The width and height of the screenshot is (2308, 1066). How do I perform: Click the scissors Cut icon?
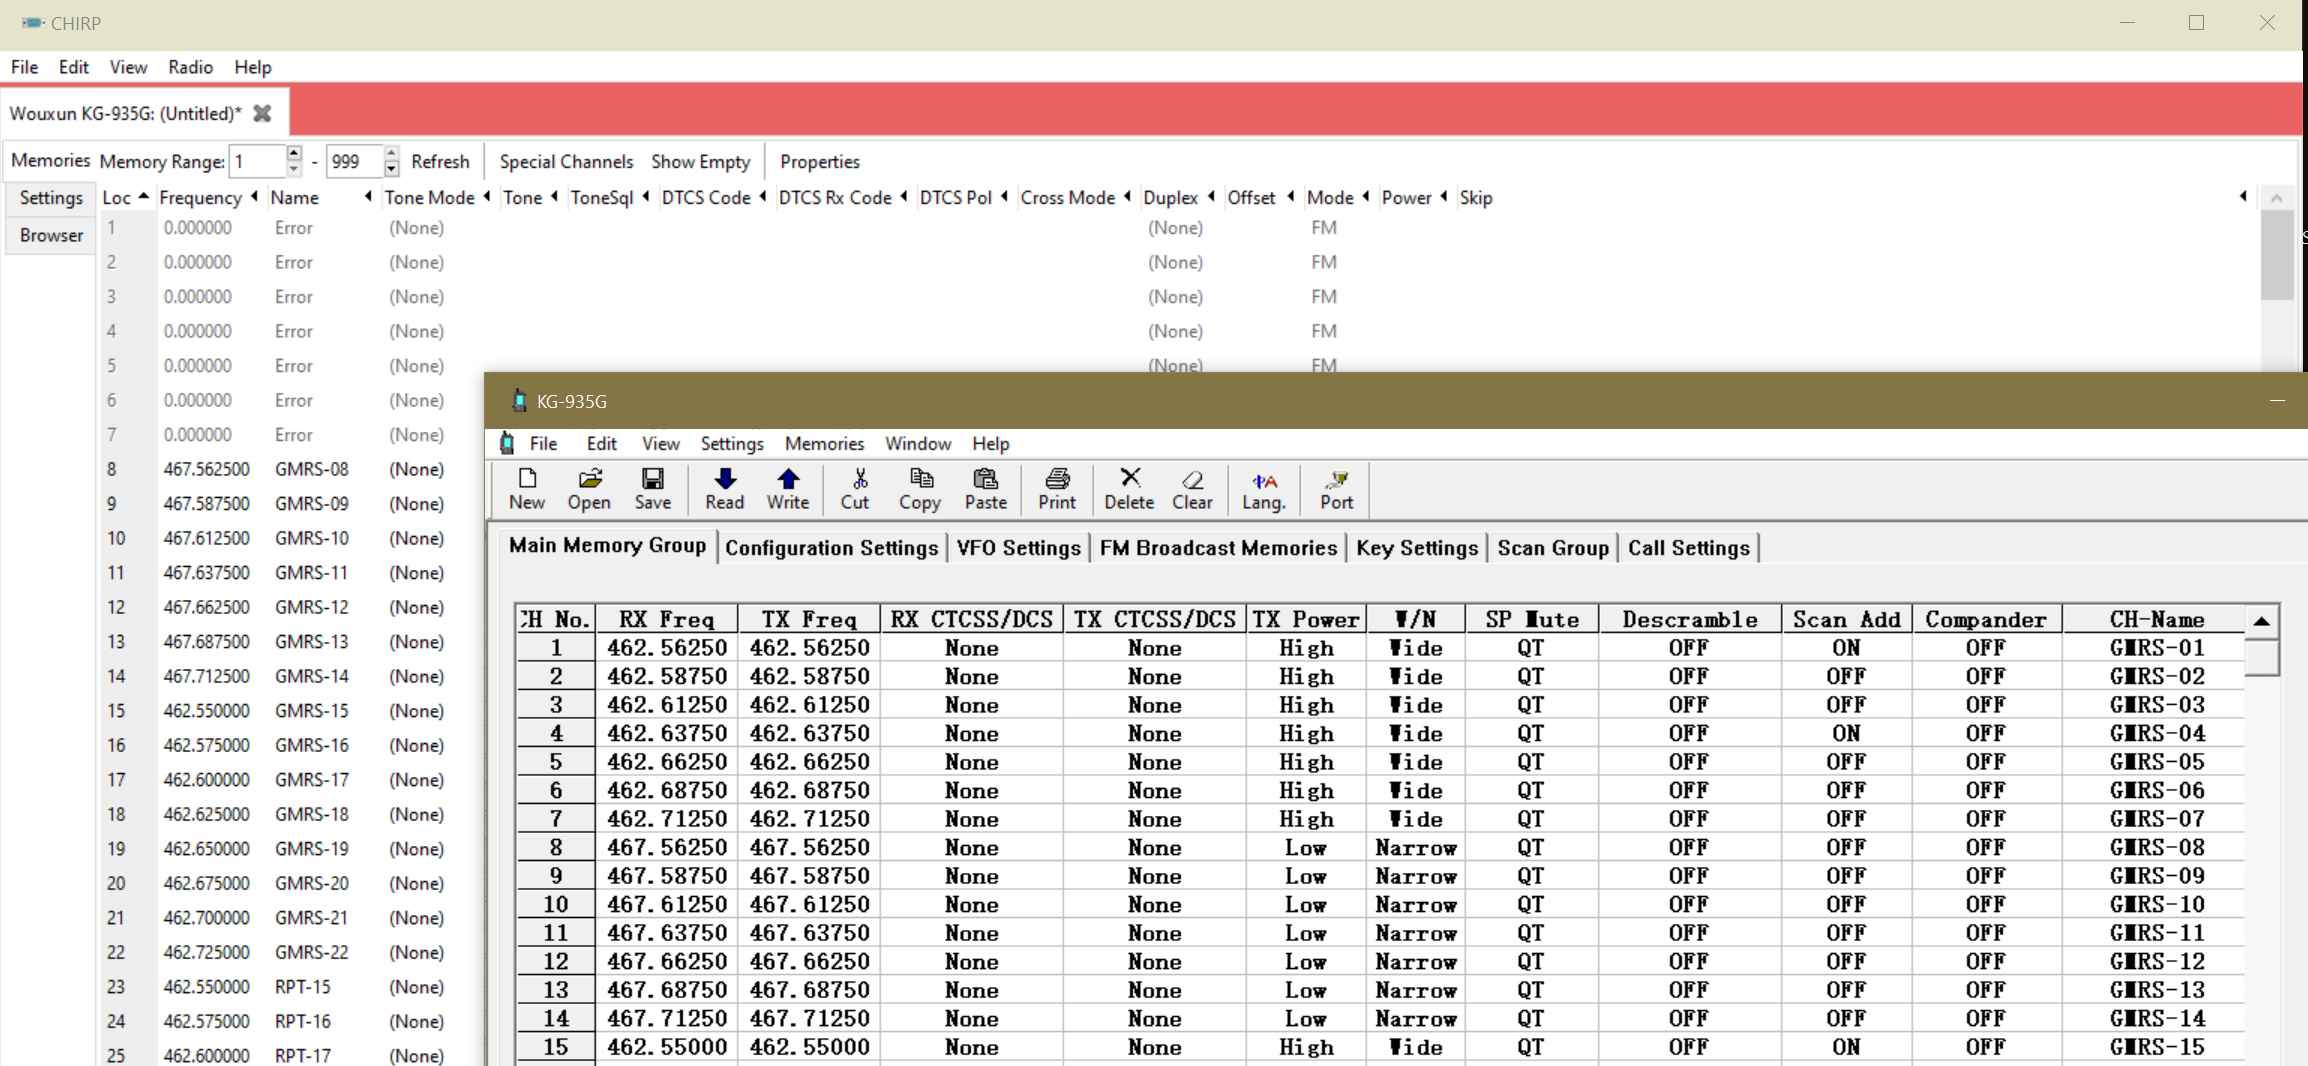[855, 489]
